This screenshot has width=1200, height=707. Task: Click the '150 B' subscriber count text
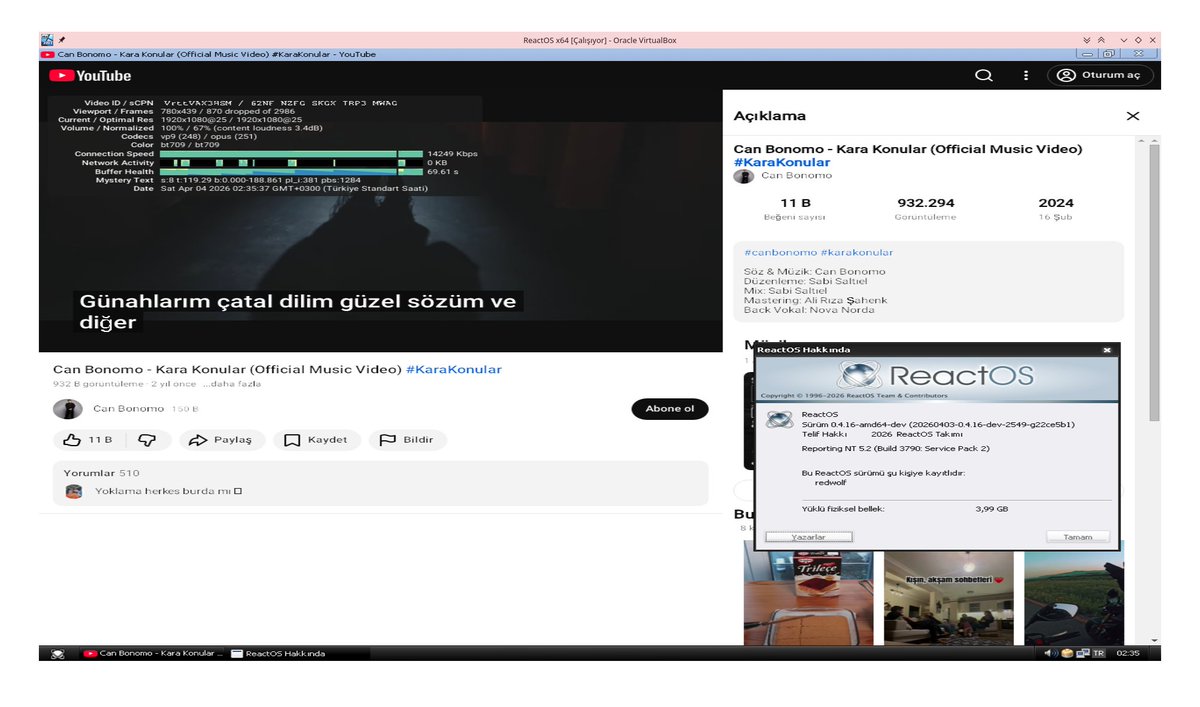tap(185, 409)
